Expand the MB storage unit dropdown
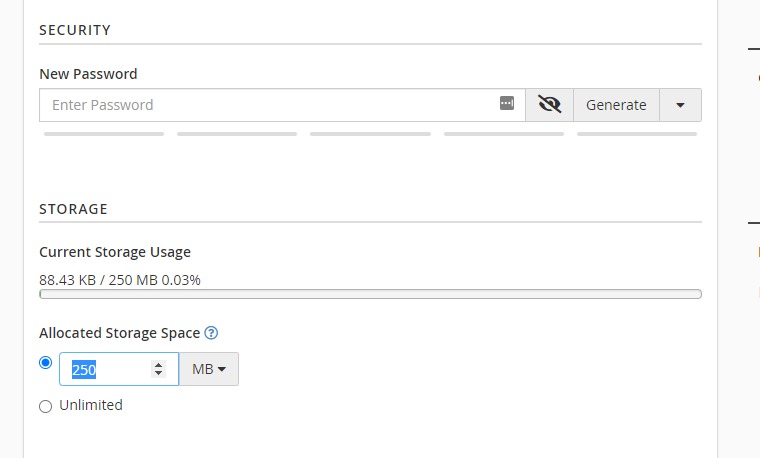 [209, 369]
